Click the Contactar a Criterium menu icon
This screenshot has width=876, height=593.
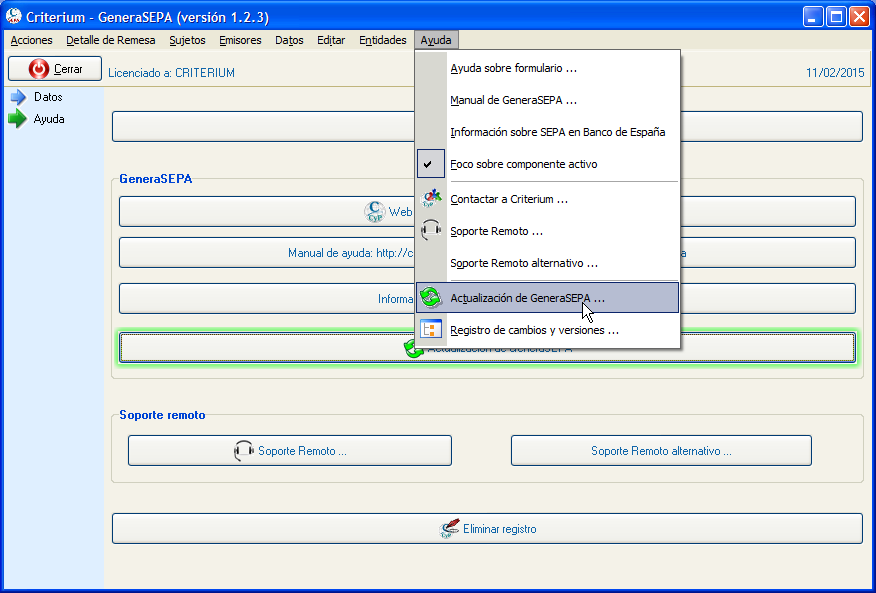(x=431, y=199)
